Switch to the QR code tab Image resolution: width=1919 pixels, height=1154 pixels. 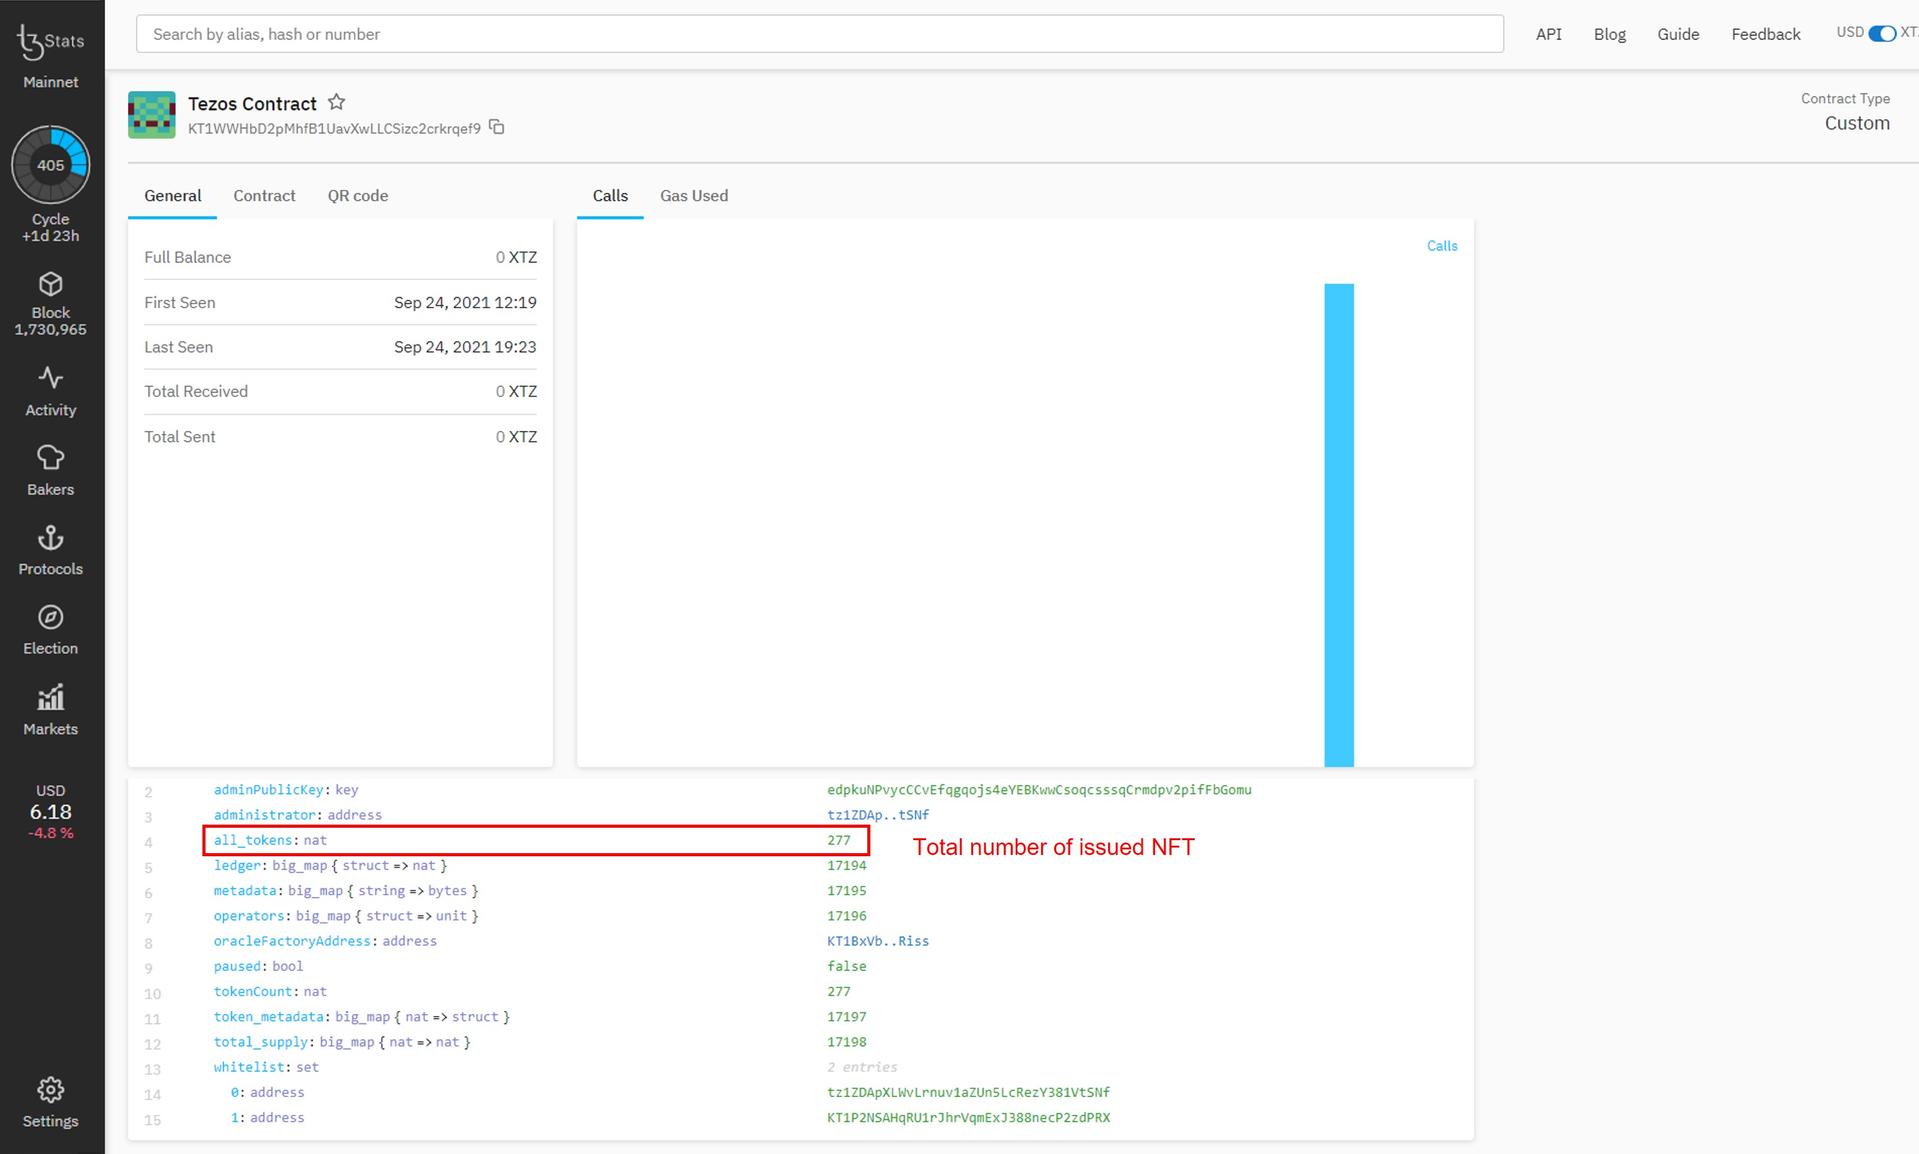[x=357, y=196]
